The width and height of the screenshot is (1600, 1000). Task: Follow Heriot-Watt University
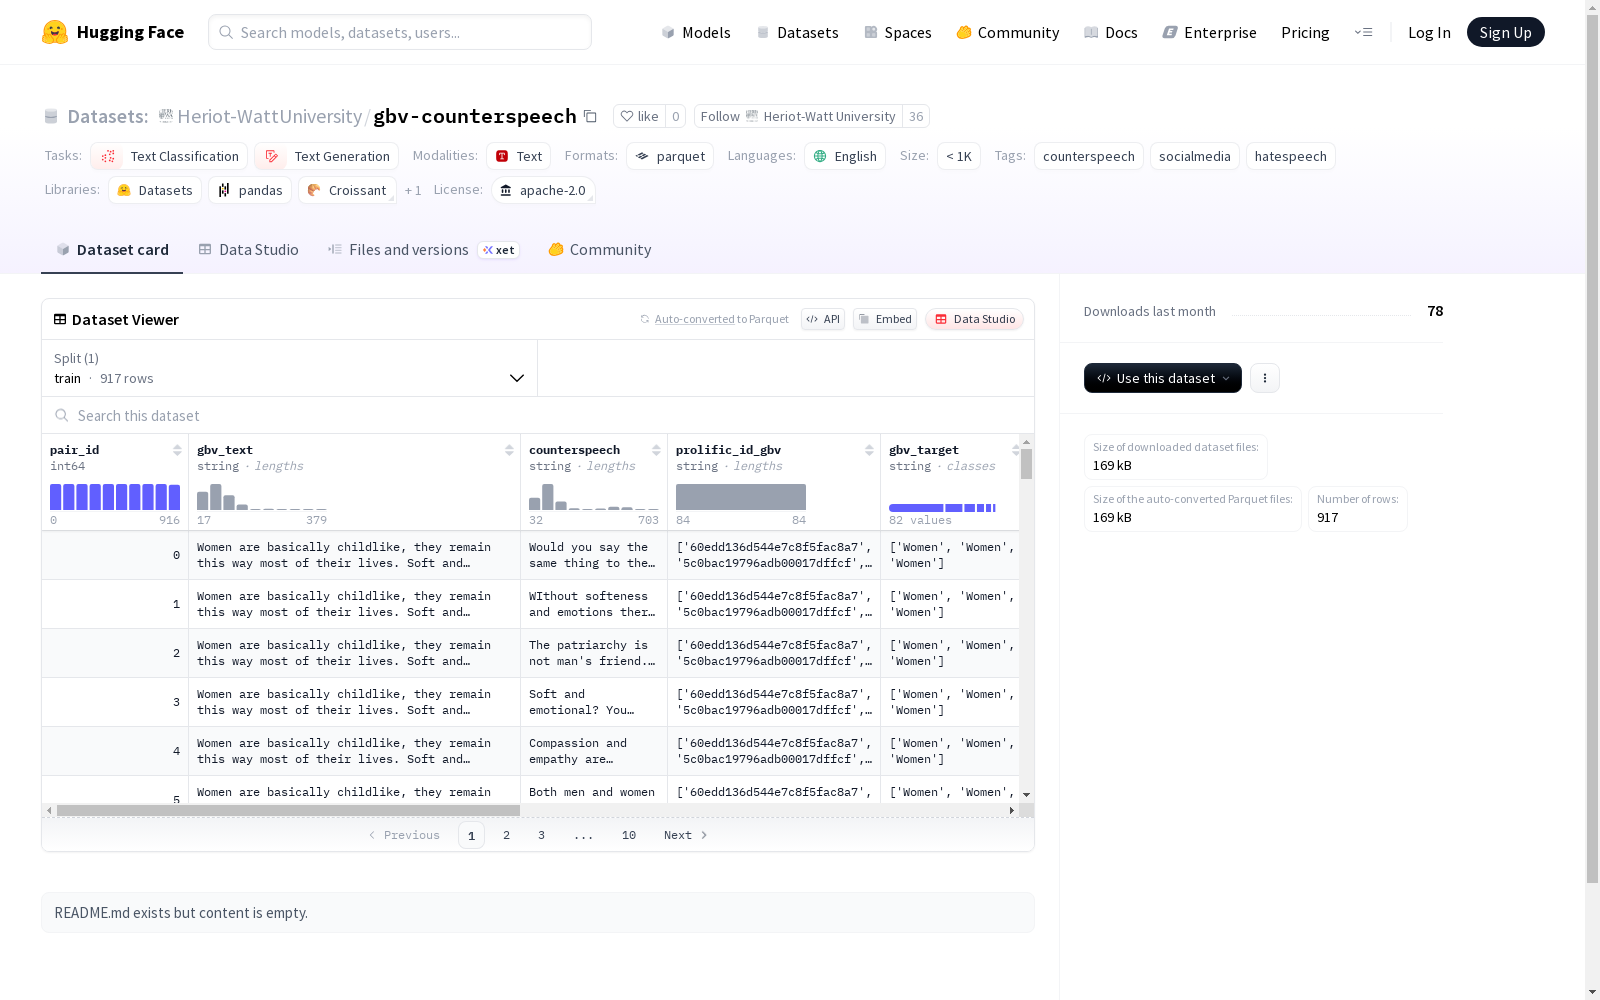pos(798,116)
